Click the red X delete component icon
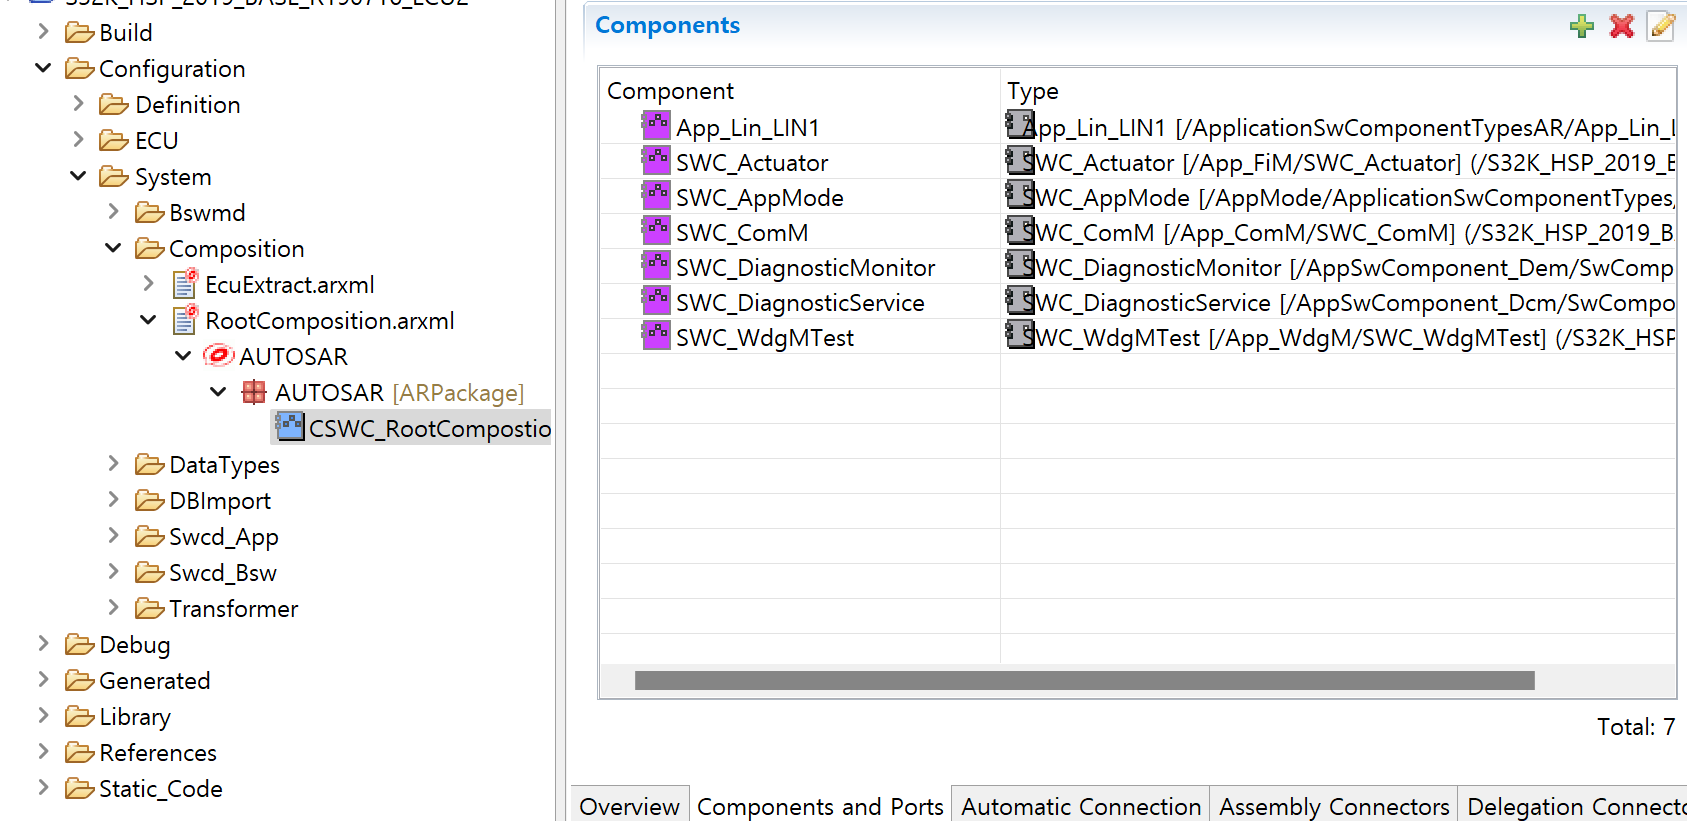The image size is (1687, 821). tap(1622, 26)
